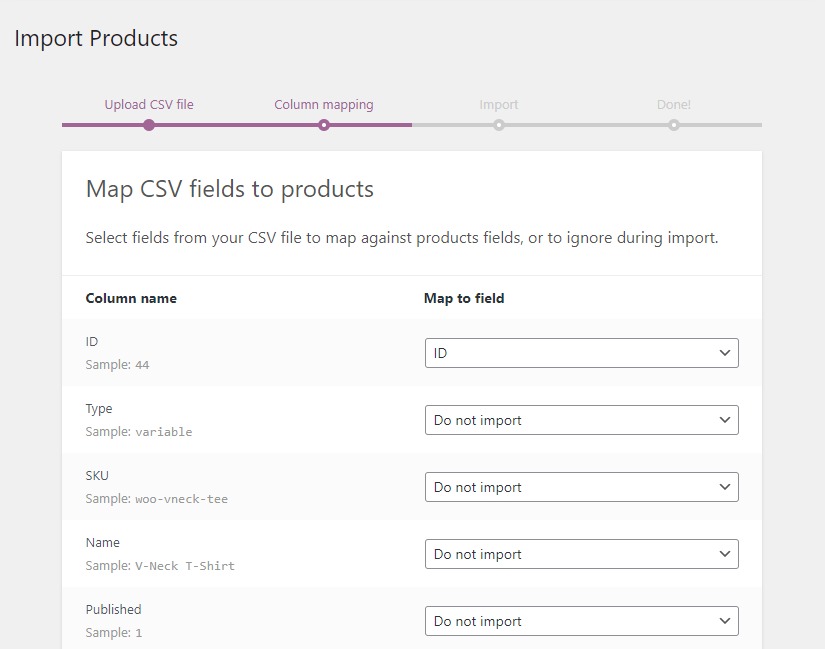Image resolution: width=825 pixels, height=649 pixels.
Task: Click the V-Neck T-Shirt sample text
Action: [185, 566]
